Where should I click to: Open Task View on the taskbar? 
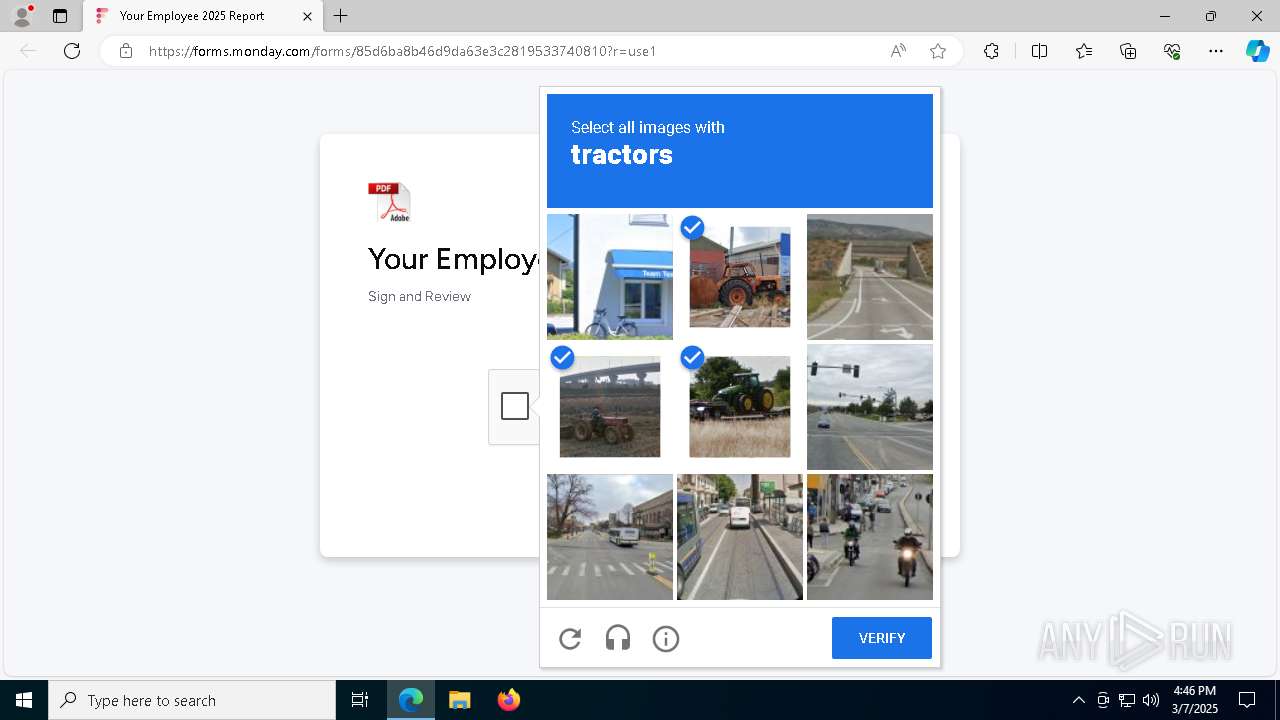pos(360,700)
